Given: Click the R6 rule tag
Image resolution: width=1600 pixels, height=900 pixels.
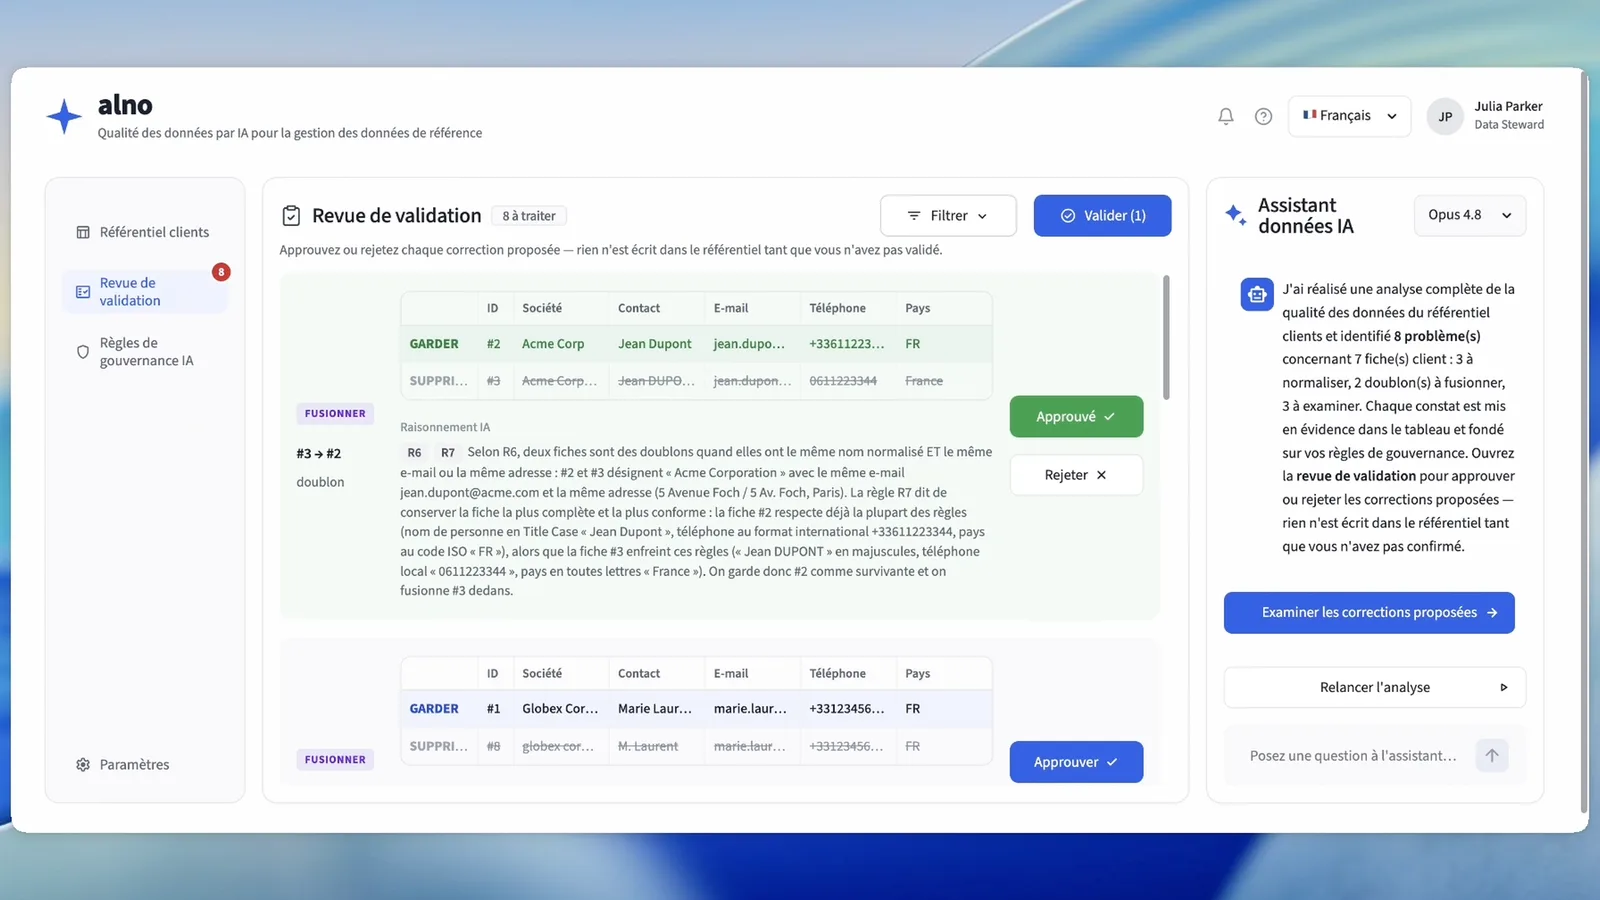Looking at the screenshot, I should click(414, 453).
